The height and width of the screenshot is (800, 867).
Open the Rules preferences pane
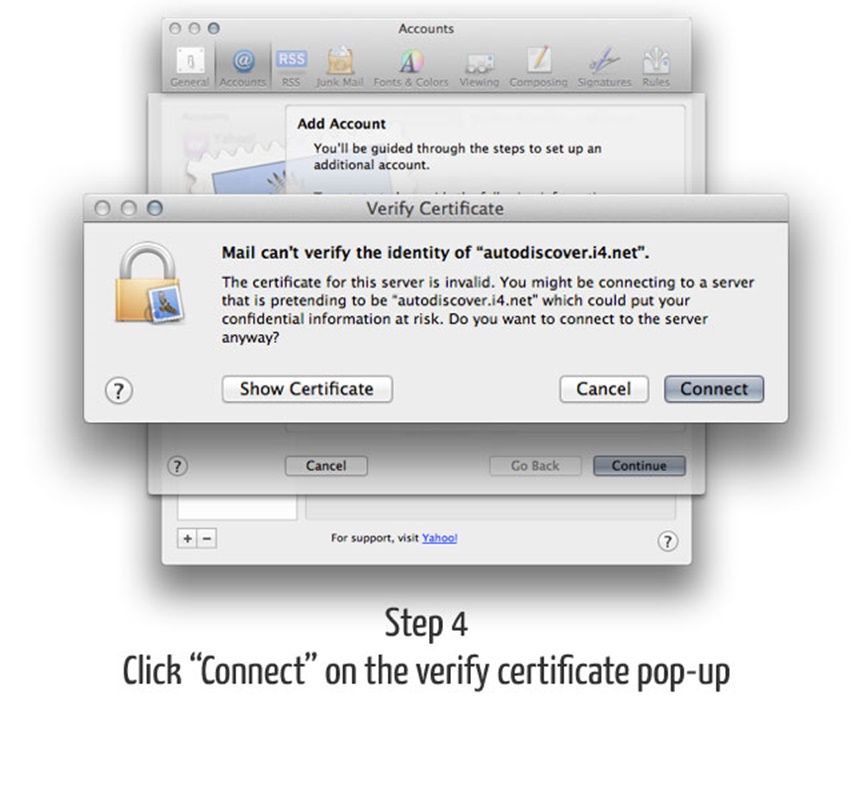[x=656, y=67]
